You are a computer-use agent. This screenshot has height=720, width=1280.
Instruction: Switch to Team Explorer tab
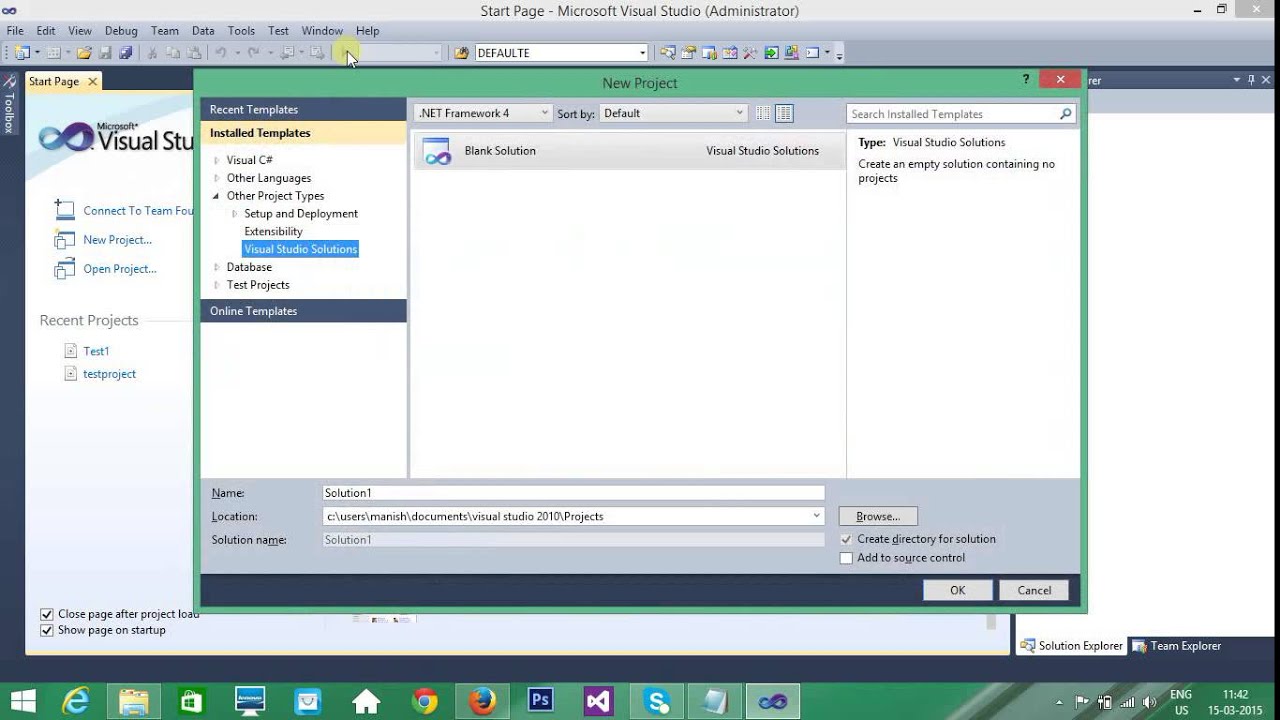click(x=1177, y=646)
